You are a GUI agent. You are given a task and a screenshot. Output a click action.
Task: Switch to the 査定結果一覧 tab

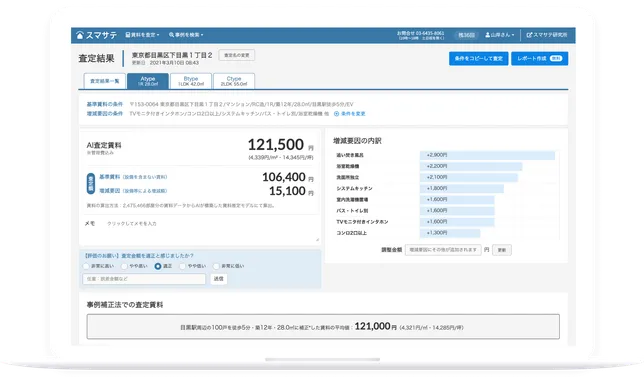[x=105, y=81]
